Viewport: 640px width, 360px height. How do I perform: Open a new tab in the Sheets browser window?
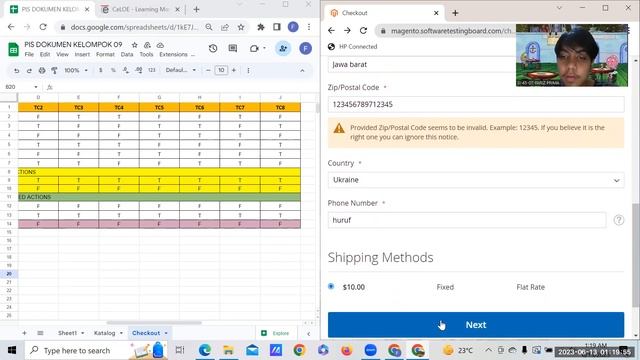(196, 9)
